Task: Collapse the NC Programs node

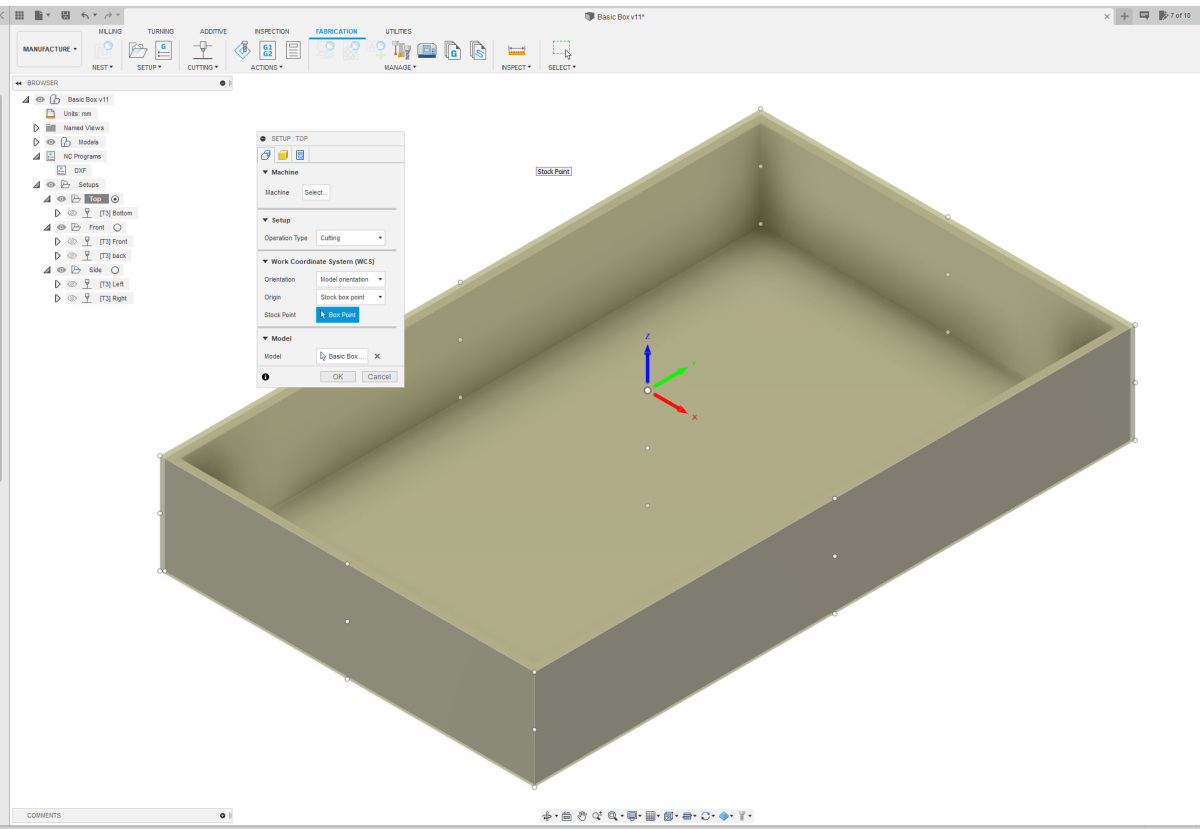Action: tap(36, 156)
